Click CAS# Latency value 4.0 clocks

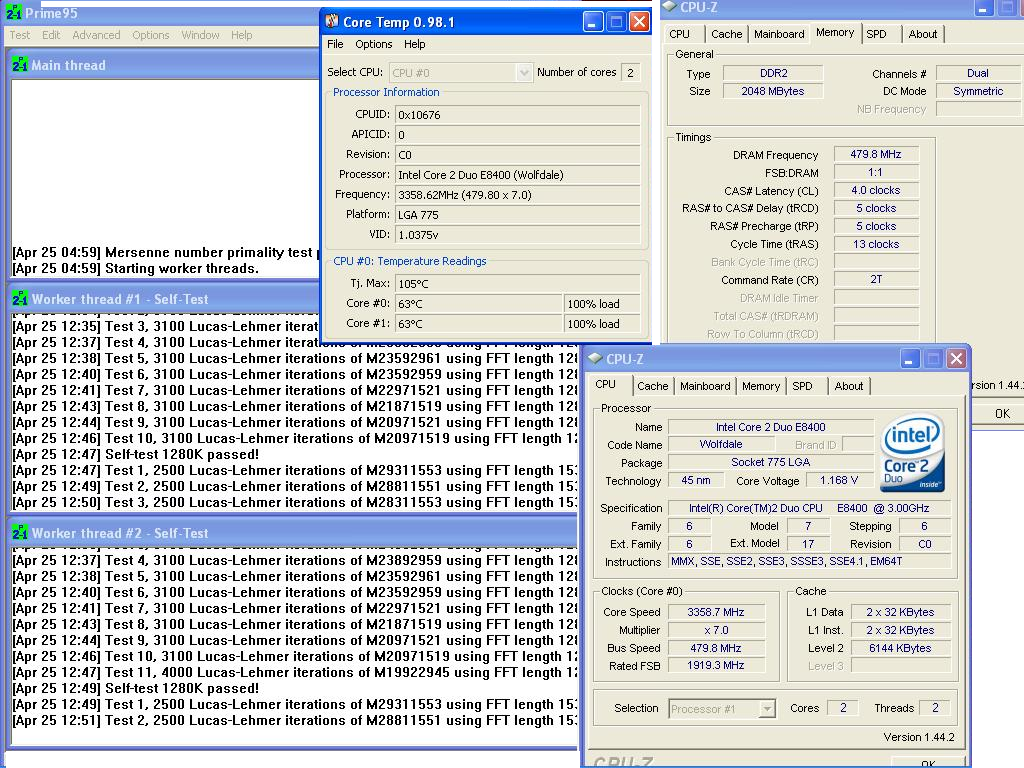click(876, 191)
